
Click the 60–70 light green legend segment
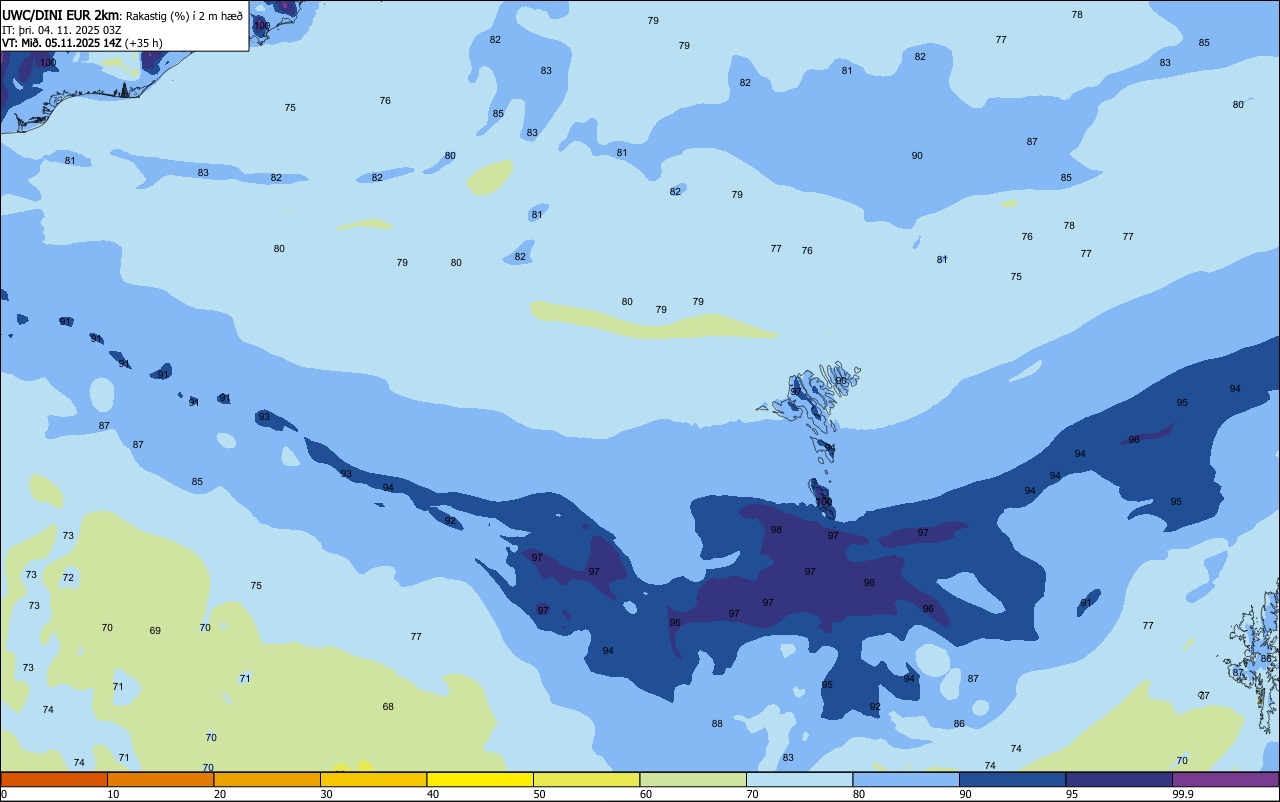693,779
